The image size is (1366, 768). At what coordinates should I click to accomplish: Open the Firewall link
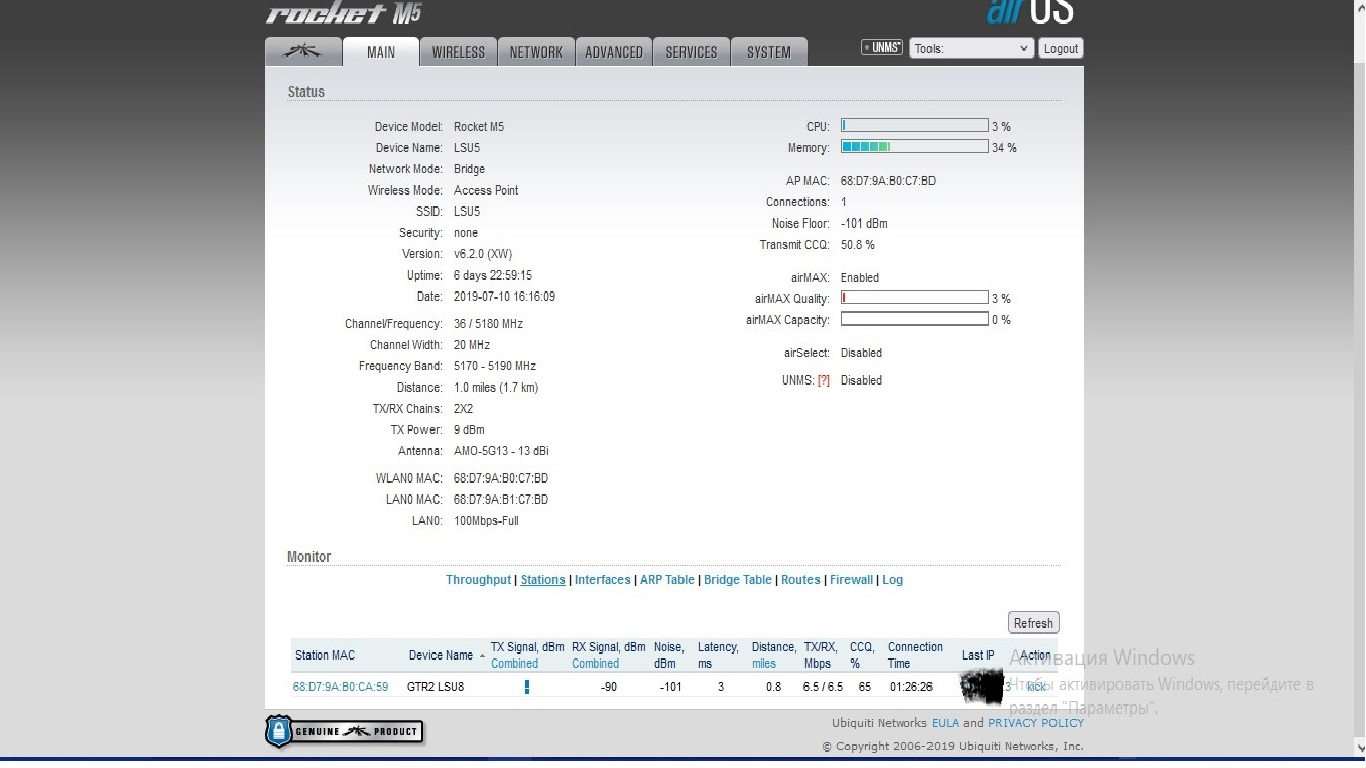[x=852, y=580]
